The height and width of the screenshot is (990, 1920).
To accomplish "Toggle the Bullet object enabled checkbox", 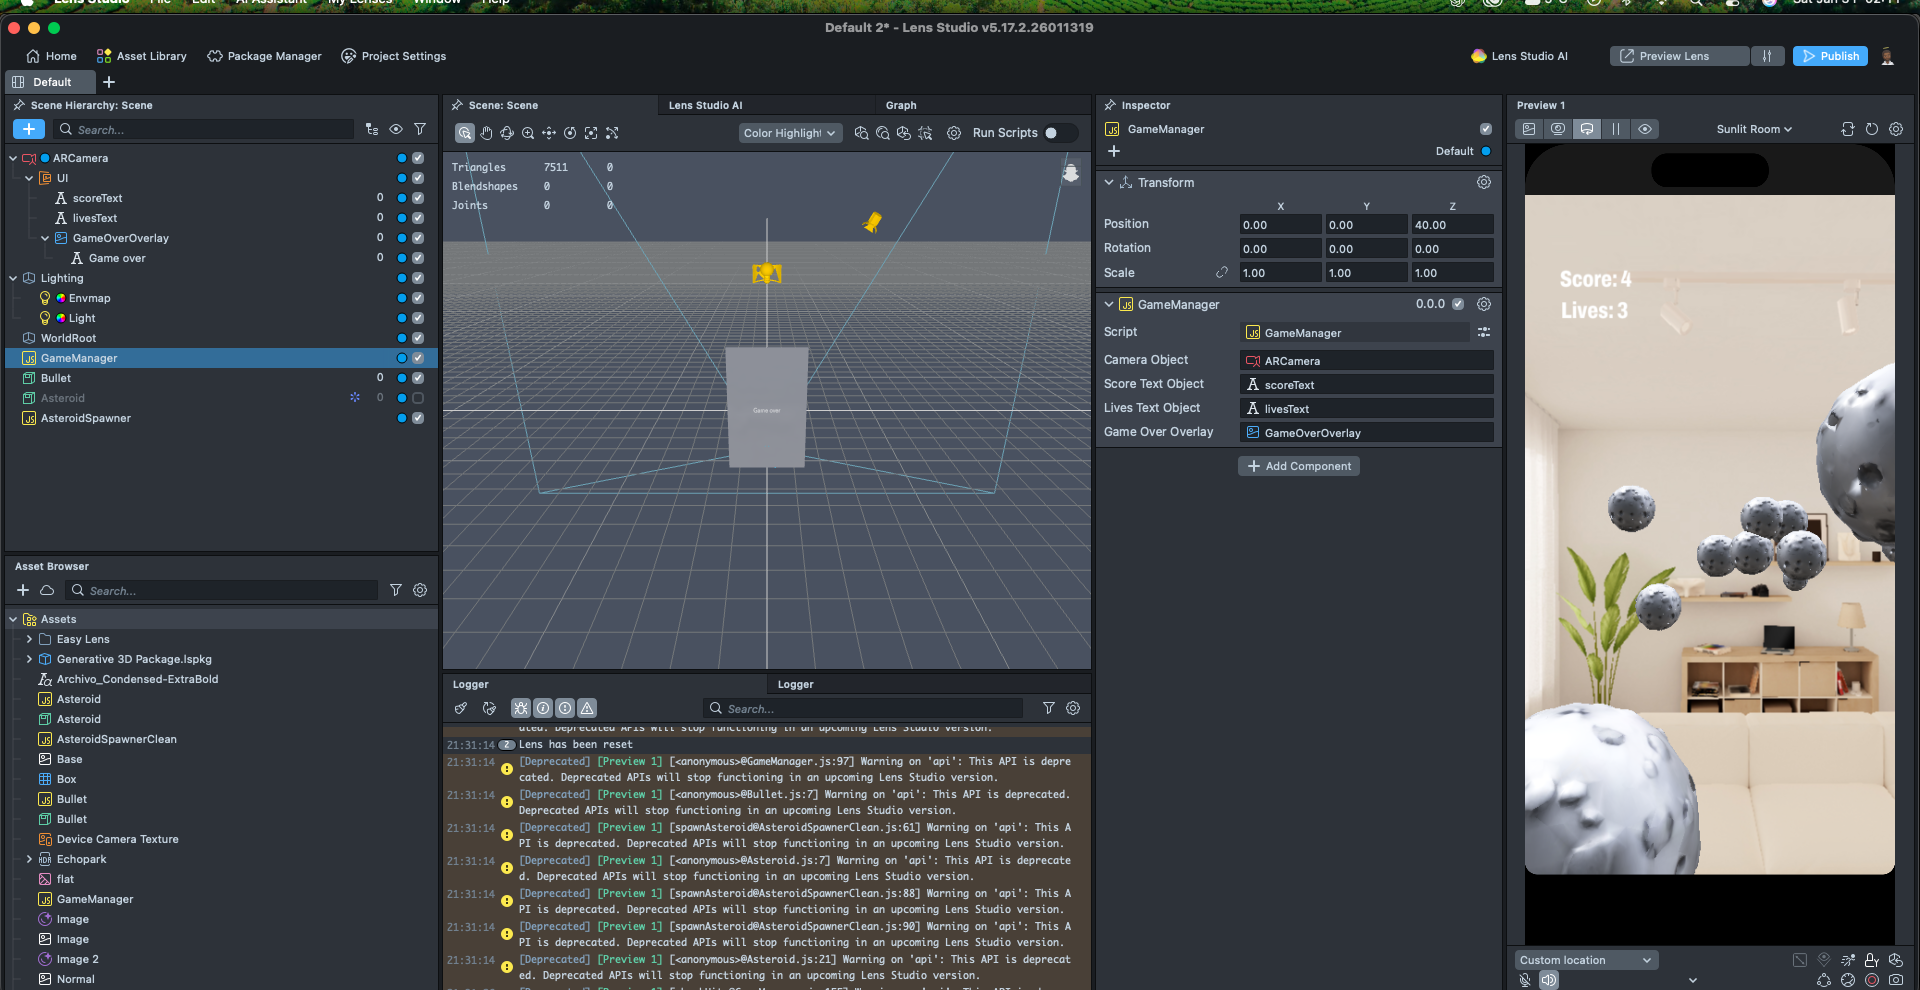I will 418,378.
